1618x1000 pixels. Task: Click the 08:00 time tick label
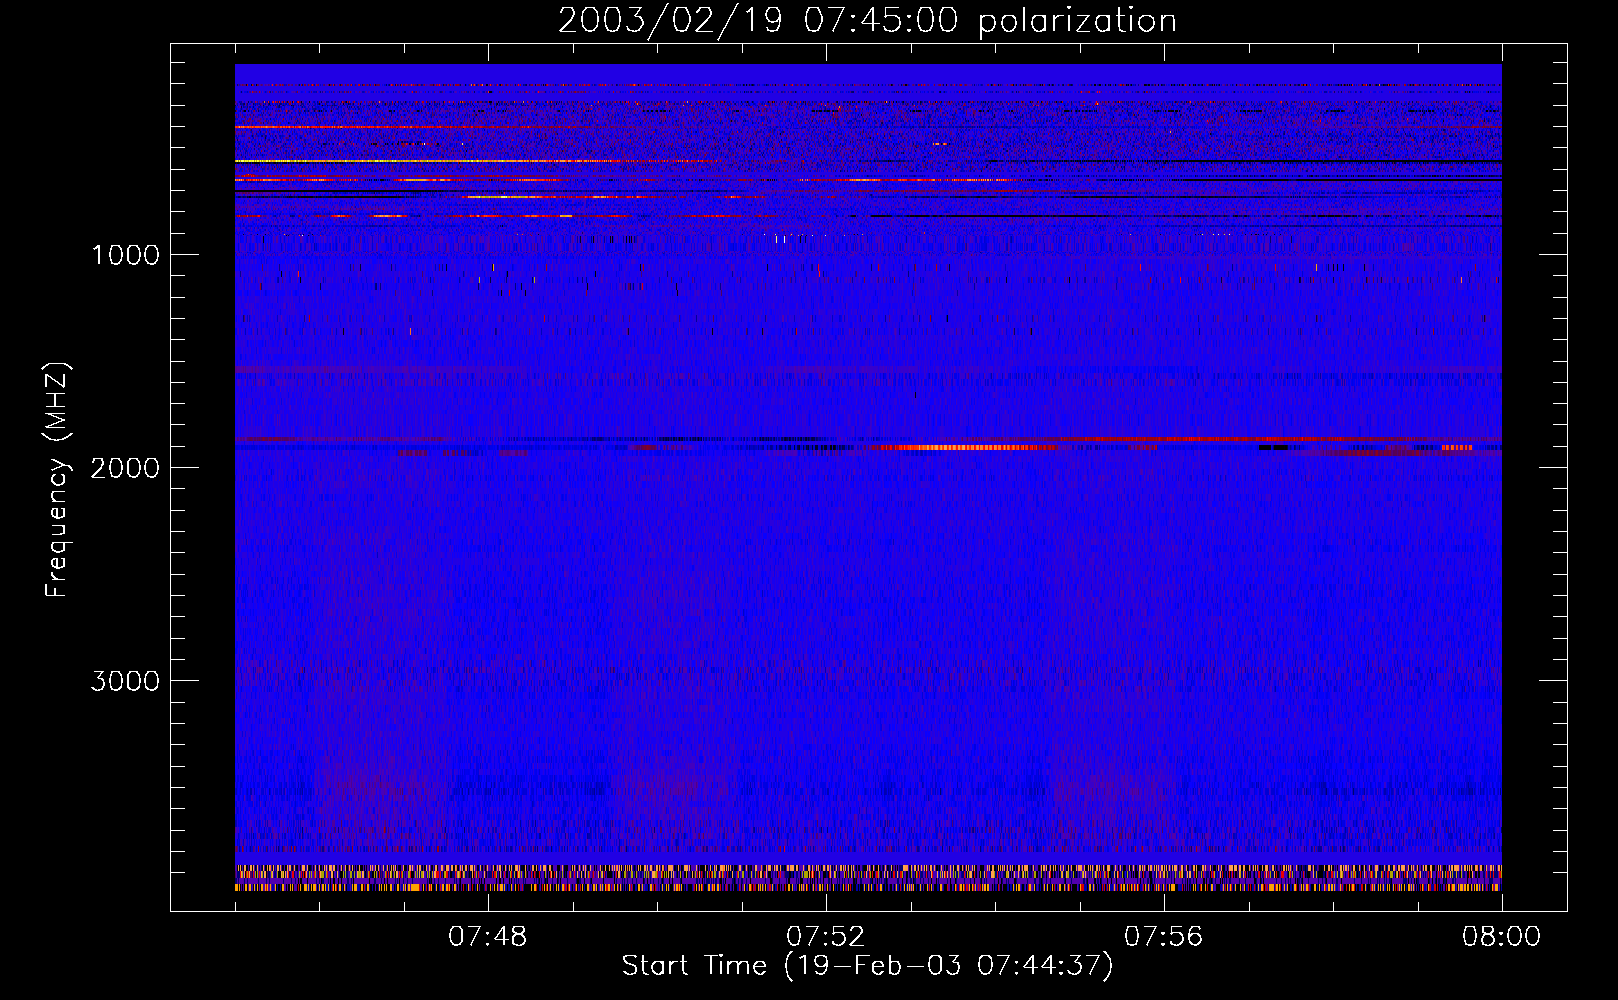pos(1502,937)
